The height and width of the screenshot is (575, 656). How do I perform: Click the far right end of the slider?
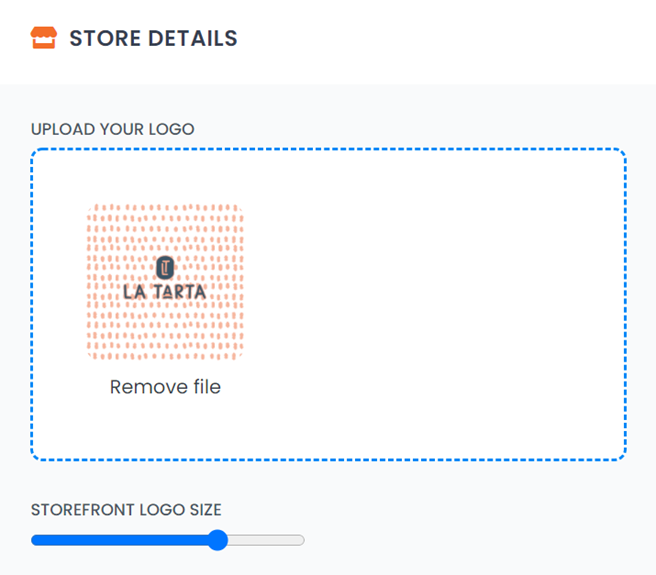pos(301,540)
